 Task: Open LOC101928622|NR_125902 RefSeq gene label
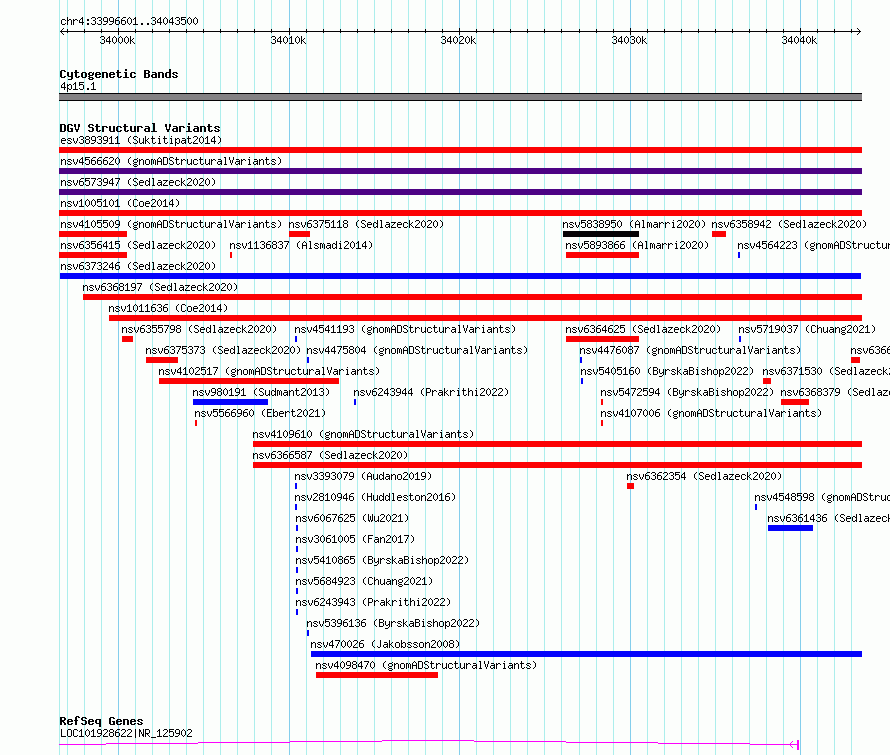pyautogui.click(x=126, y=733)
